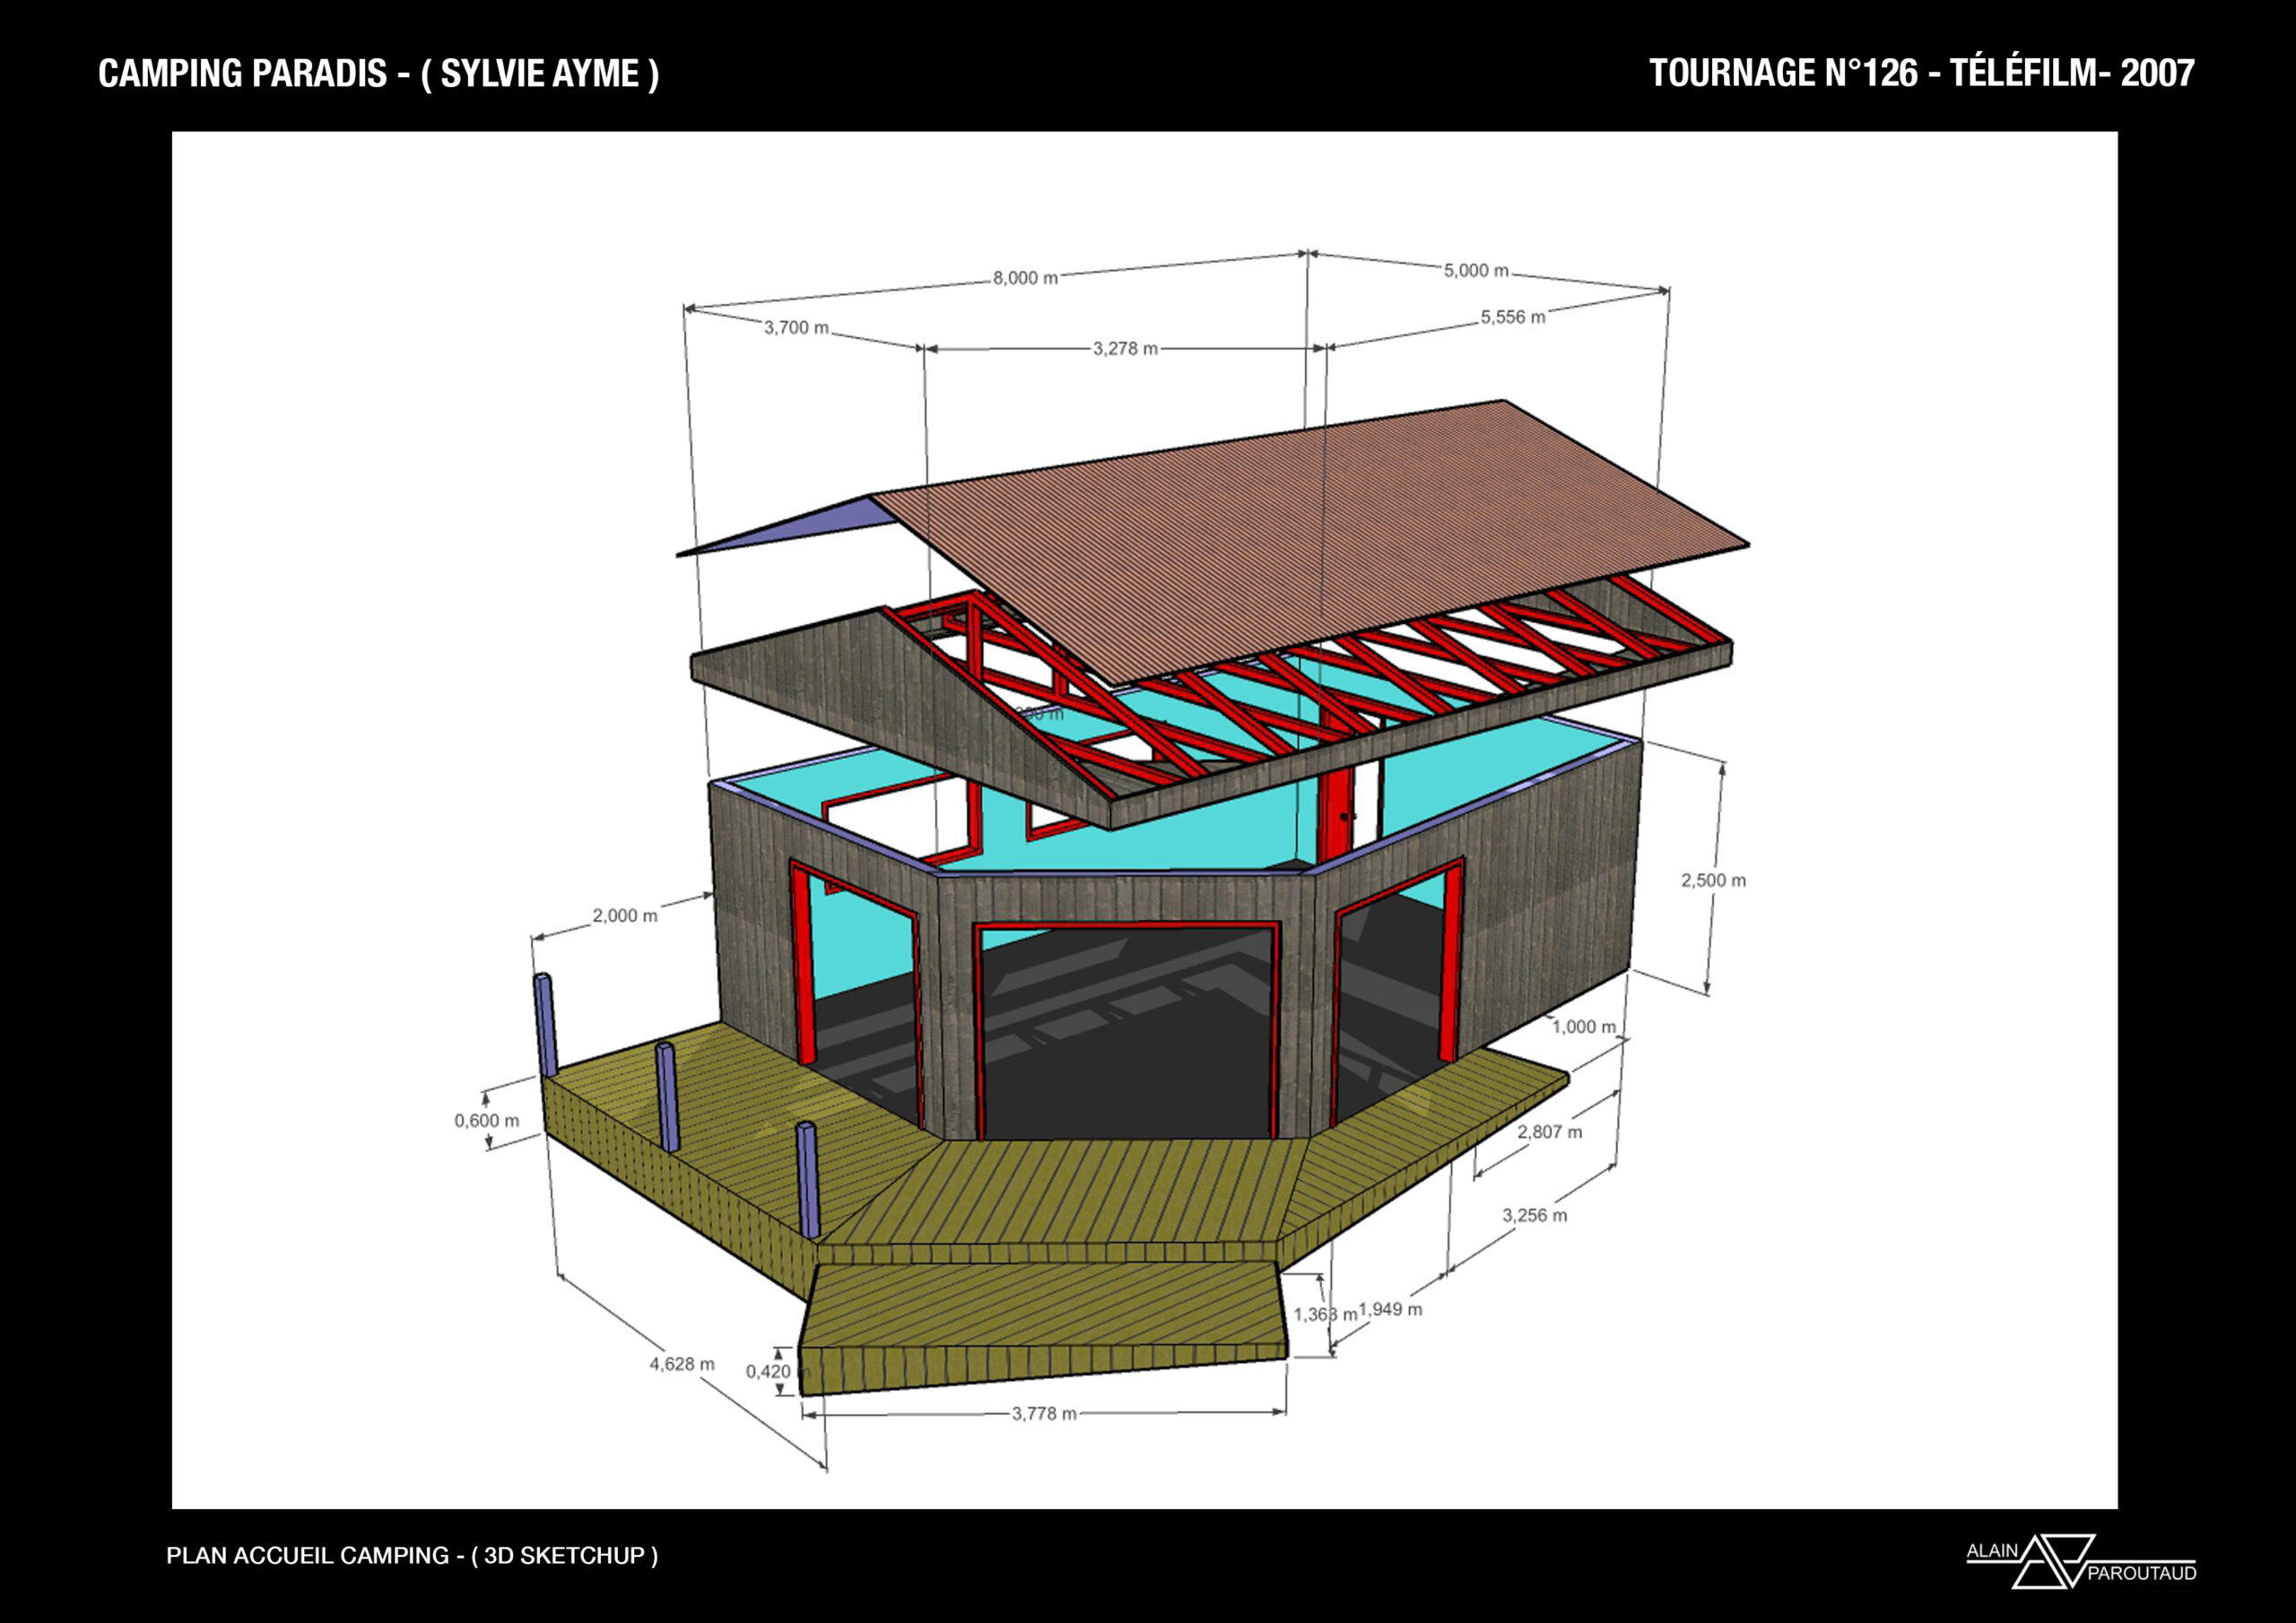Viewport: 2296px width, 1623px height.
Task: Click the 8,000 m dimension label
Action: (1024, 278)
